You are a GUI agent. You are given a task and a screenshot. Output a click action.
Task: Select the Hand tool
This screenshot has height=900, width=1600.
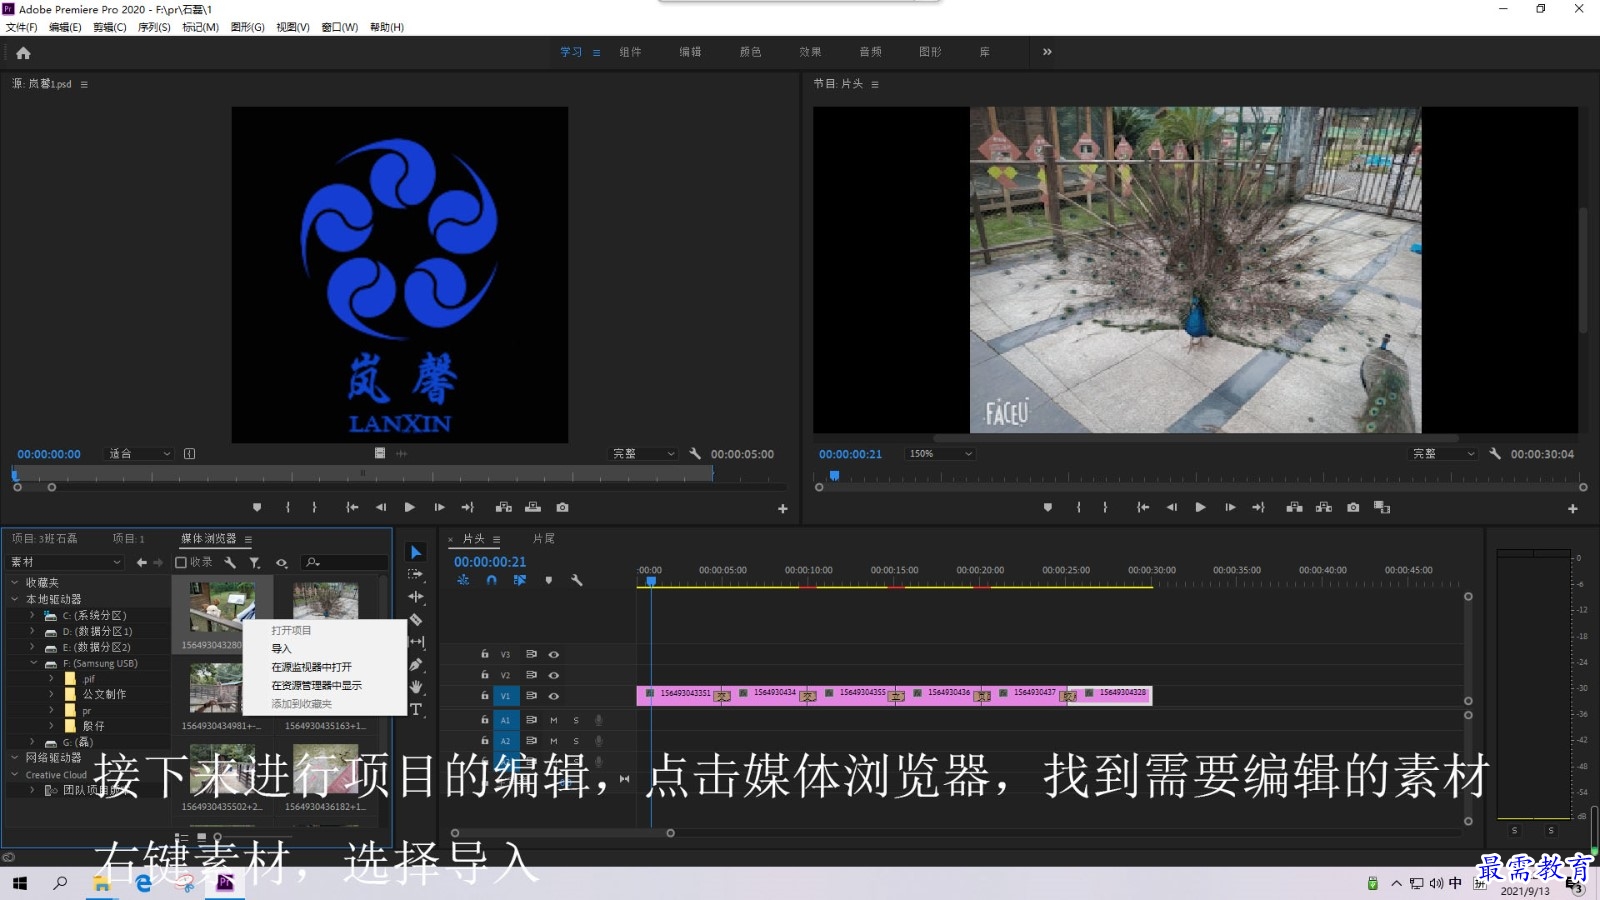click(x=416, y=687)
